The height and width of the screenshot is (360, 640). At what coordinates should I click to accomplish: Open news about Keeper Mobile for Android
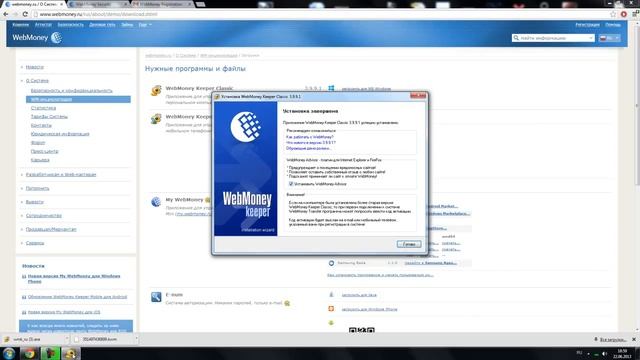78,297
